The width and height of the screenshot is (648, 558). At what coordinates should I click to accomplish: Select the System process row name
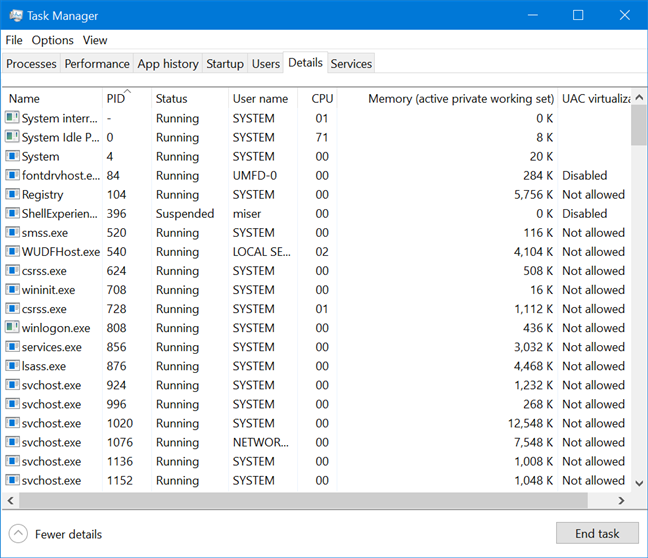(40, 157)
